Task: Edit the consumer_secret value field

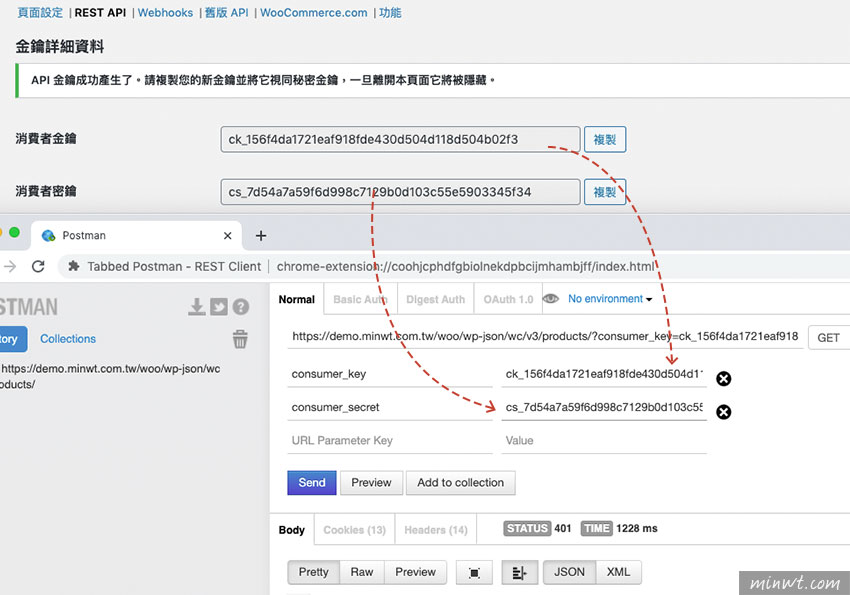Action: pyautogui.click(x=604, y=407)
